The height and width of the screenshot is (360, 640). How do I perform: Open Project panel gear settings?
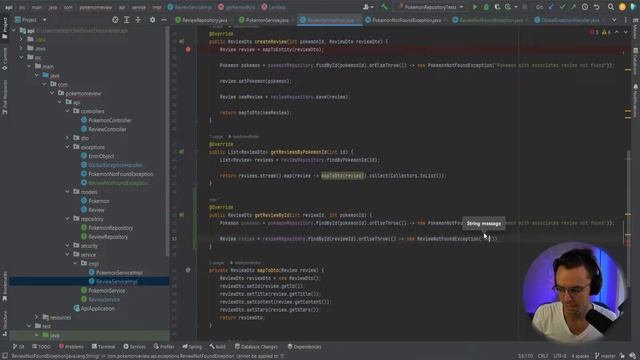[152, 20]
